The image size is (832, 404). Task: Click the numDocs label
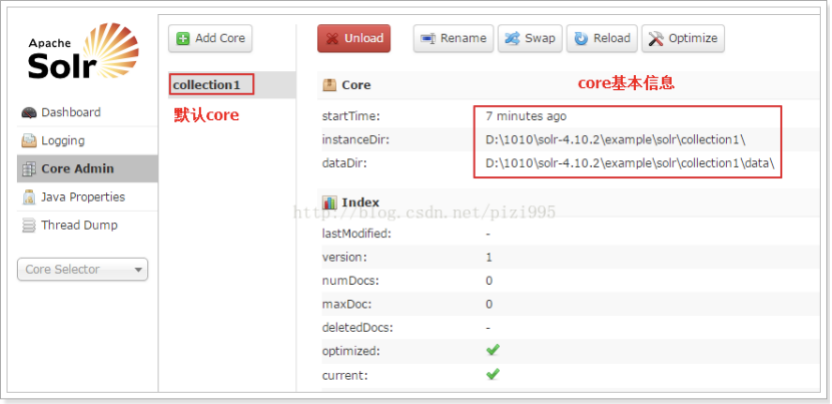click(351, 281)
